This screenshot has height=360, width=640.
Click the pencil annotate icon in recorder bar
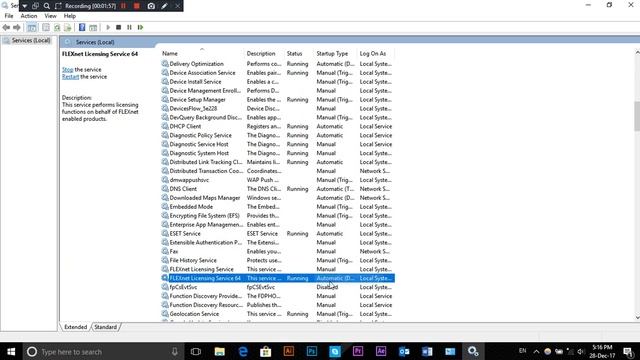pyautogui.click(x=164, y=6)
